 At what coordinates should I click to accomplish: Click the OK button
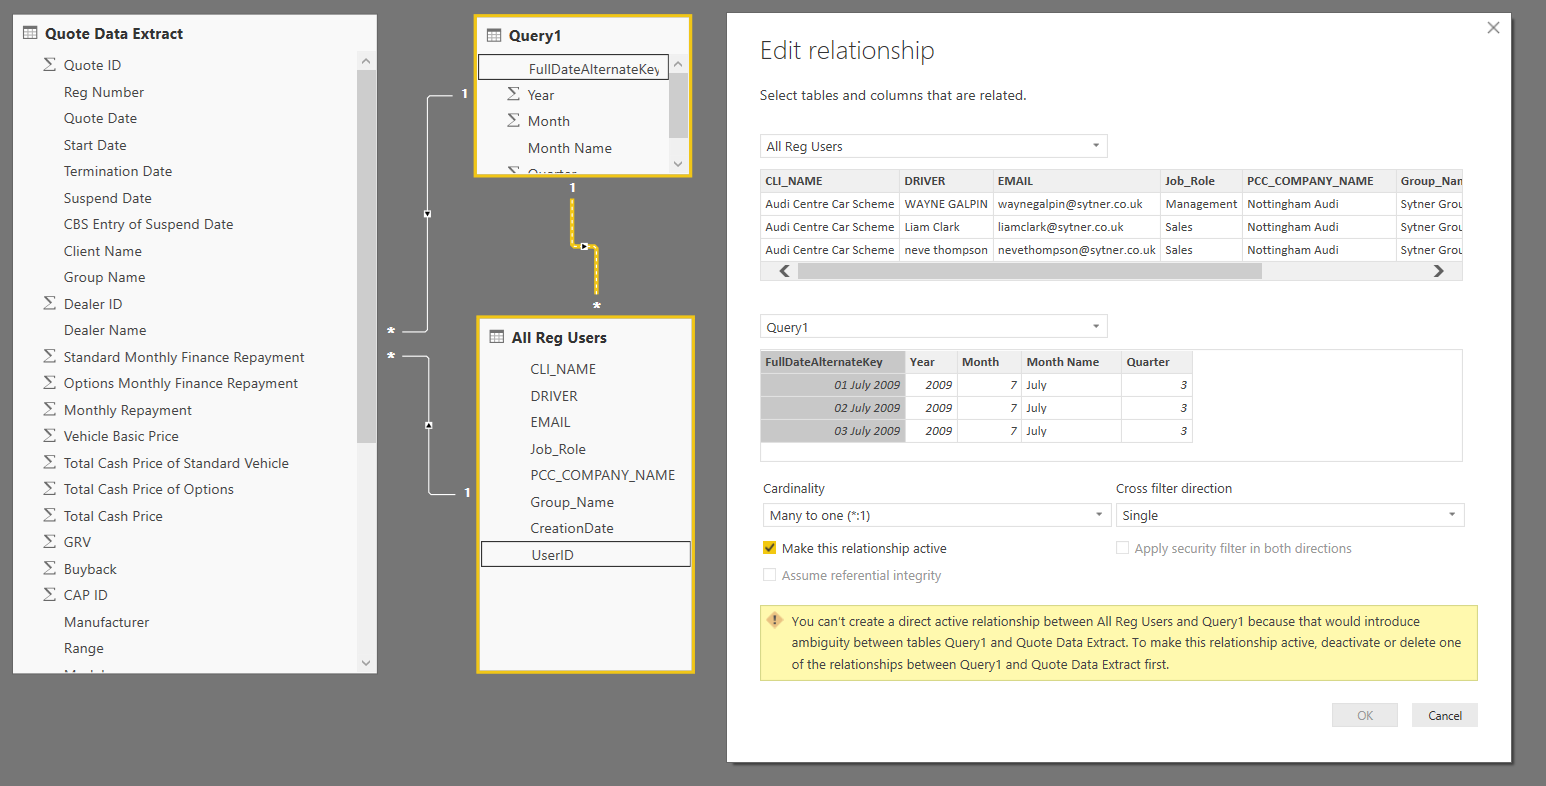(1365, 715)
